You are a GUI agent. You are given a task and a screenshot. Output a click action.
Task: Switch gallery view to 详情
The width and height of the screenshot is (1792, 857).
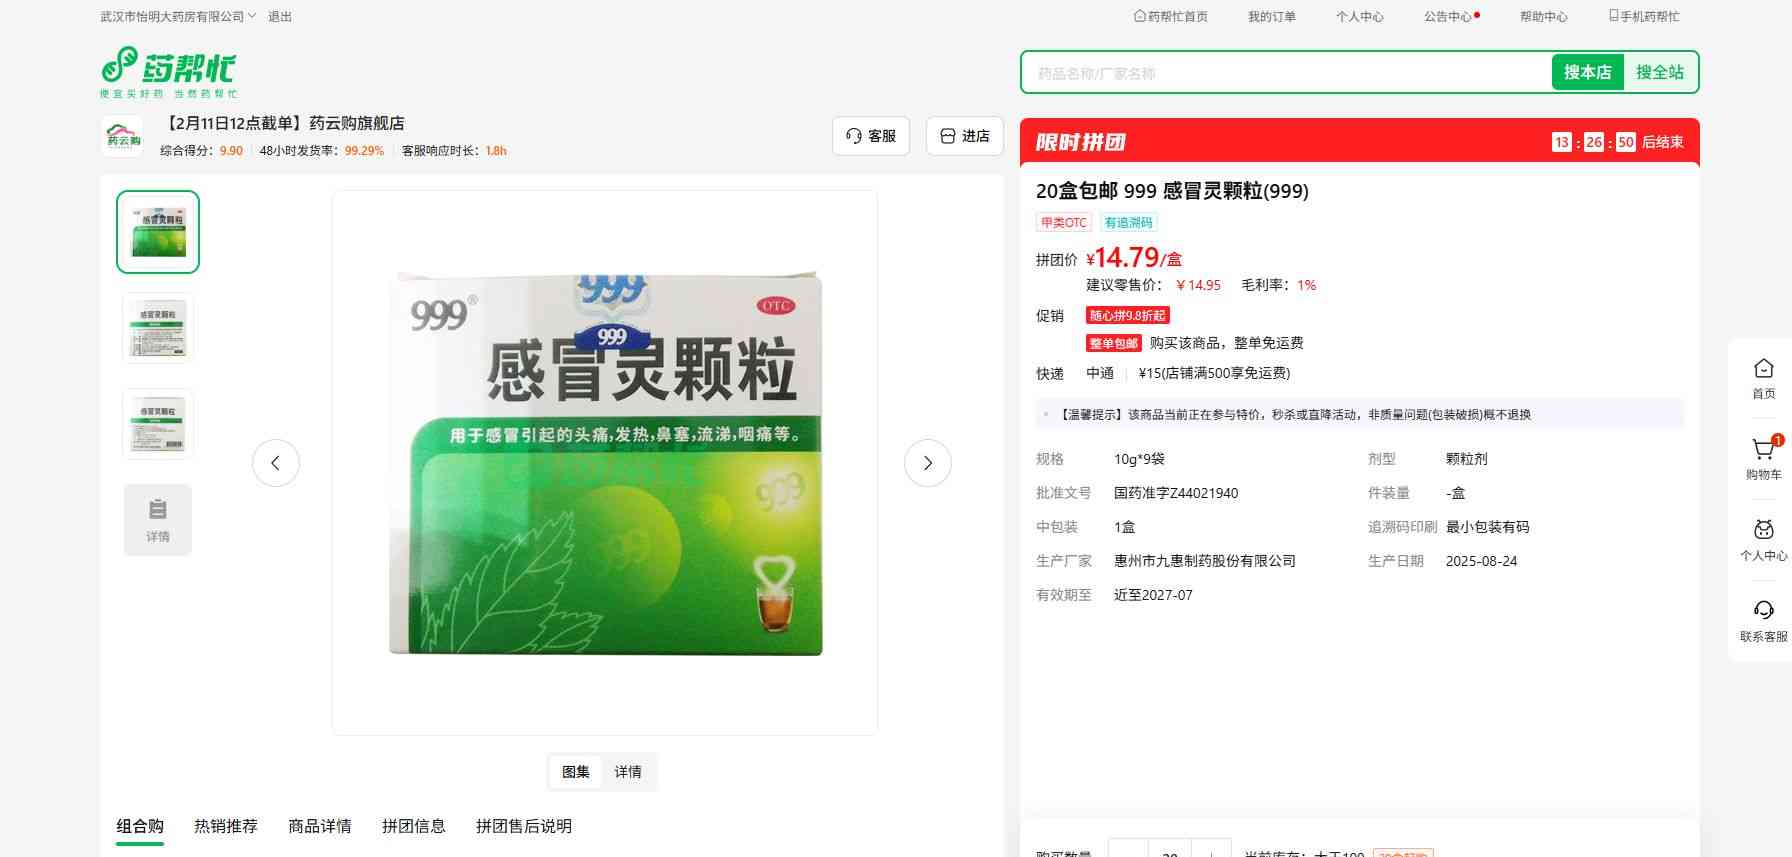click(628, 772)
